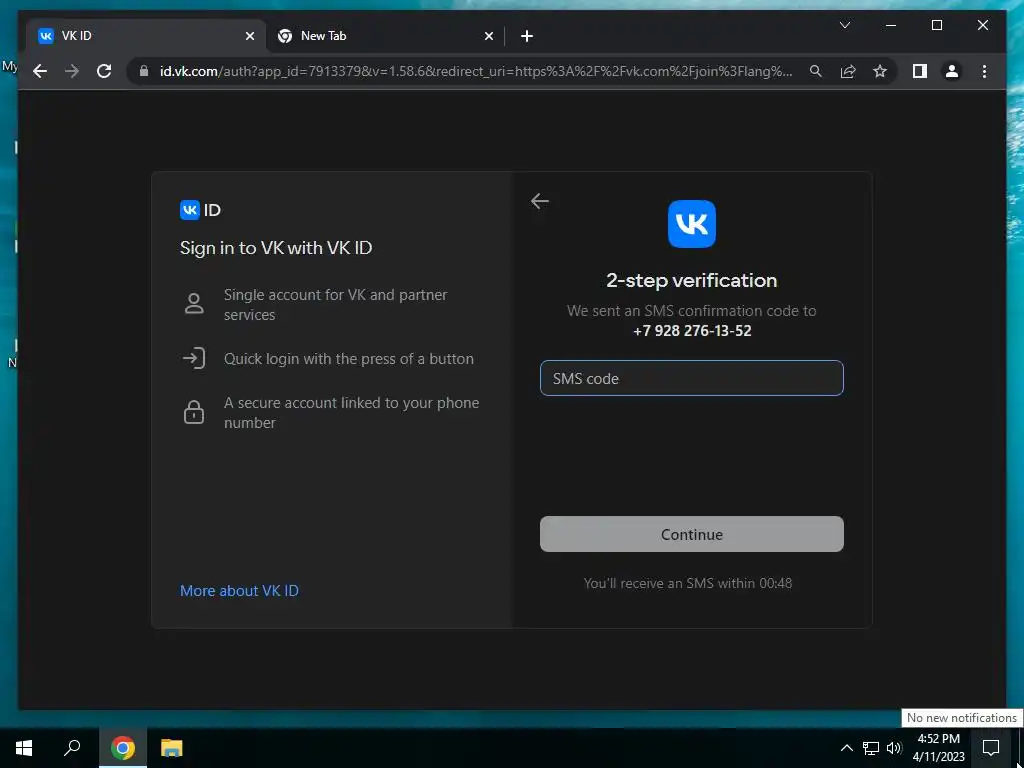Image resolution: width=1024 pixels, height=768 pixels.
Task: Open the Chrome three-dot menu
Action: (x=984, y=71)
